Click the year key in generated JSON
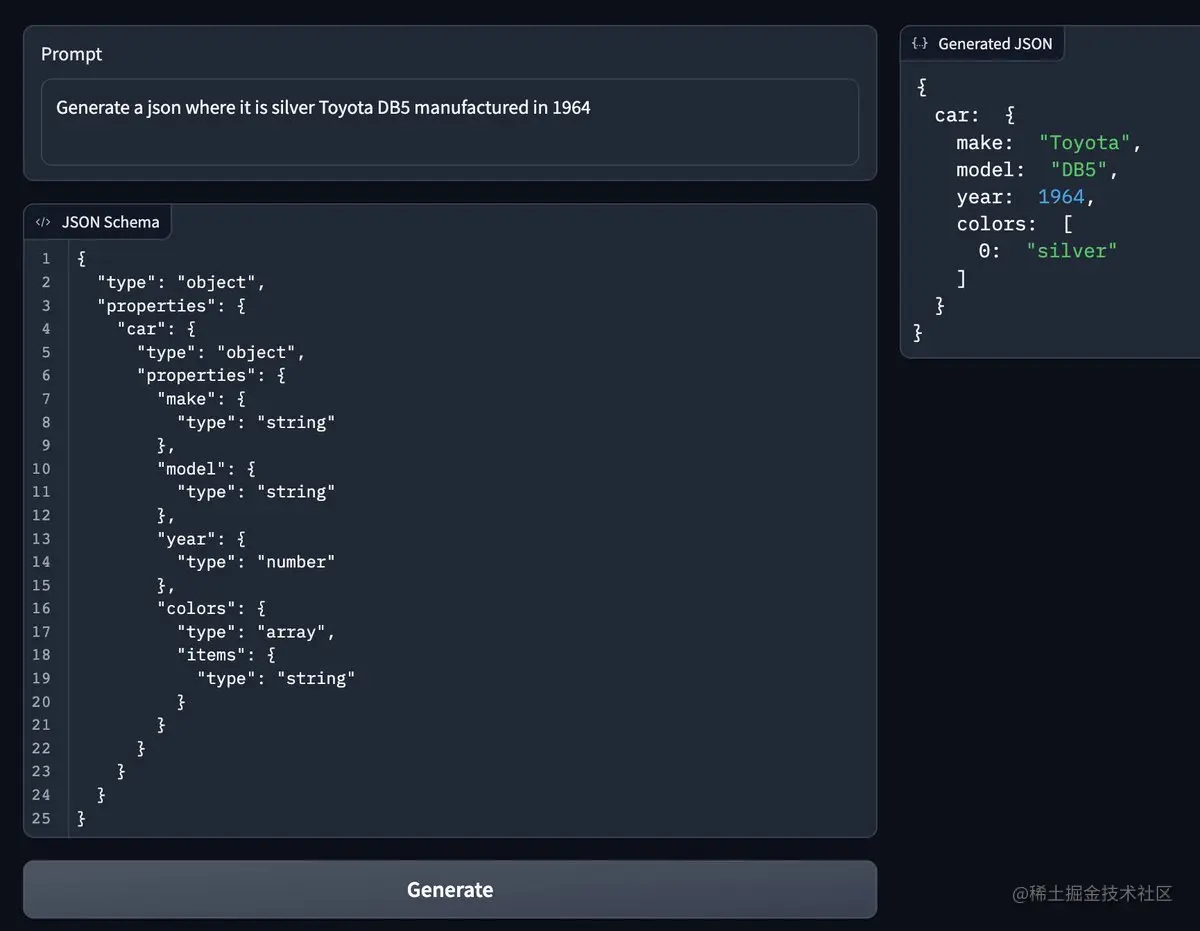Viewport: 1200px width, 931px height. 985,197
